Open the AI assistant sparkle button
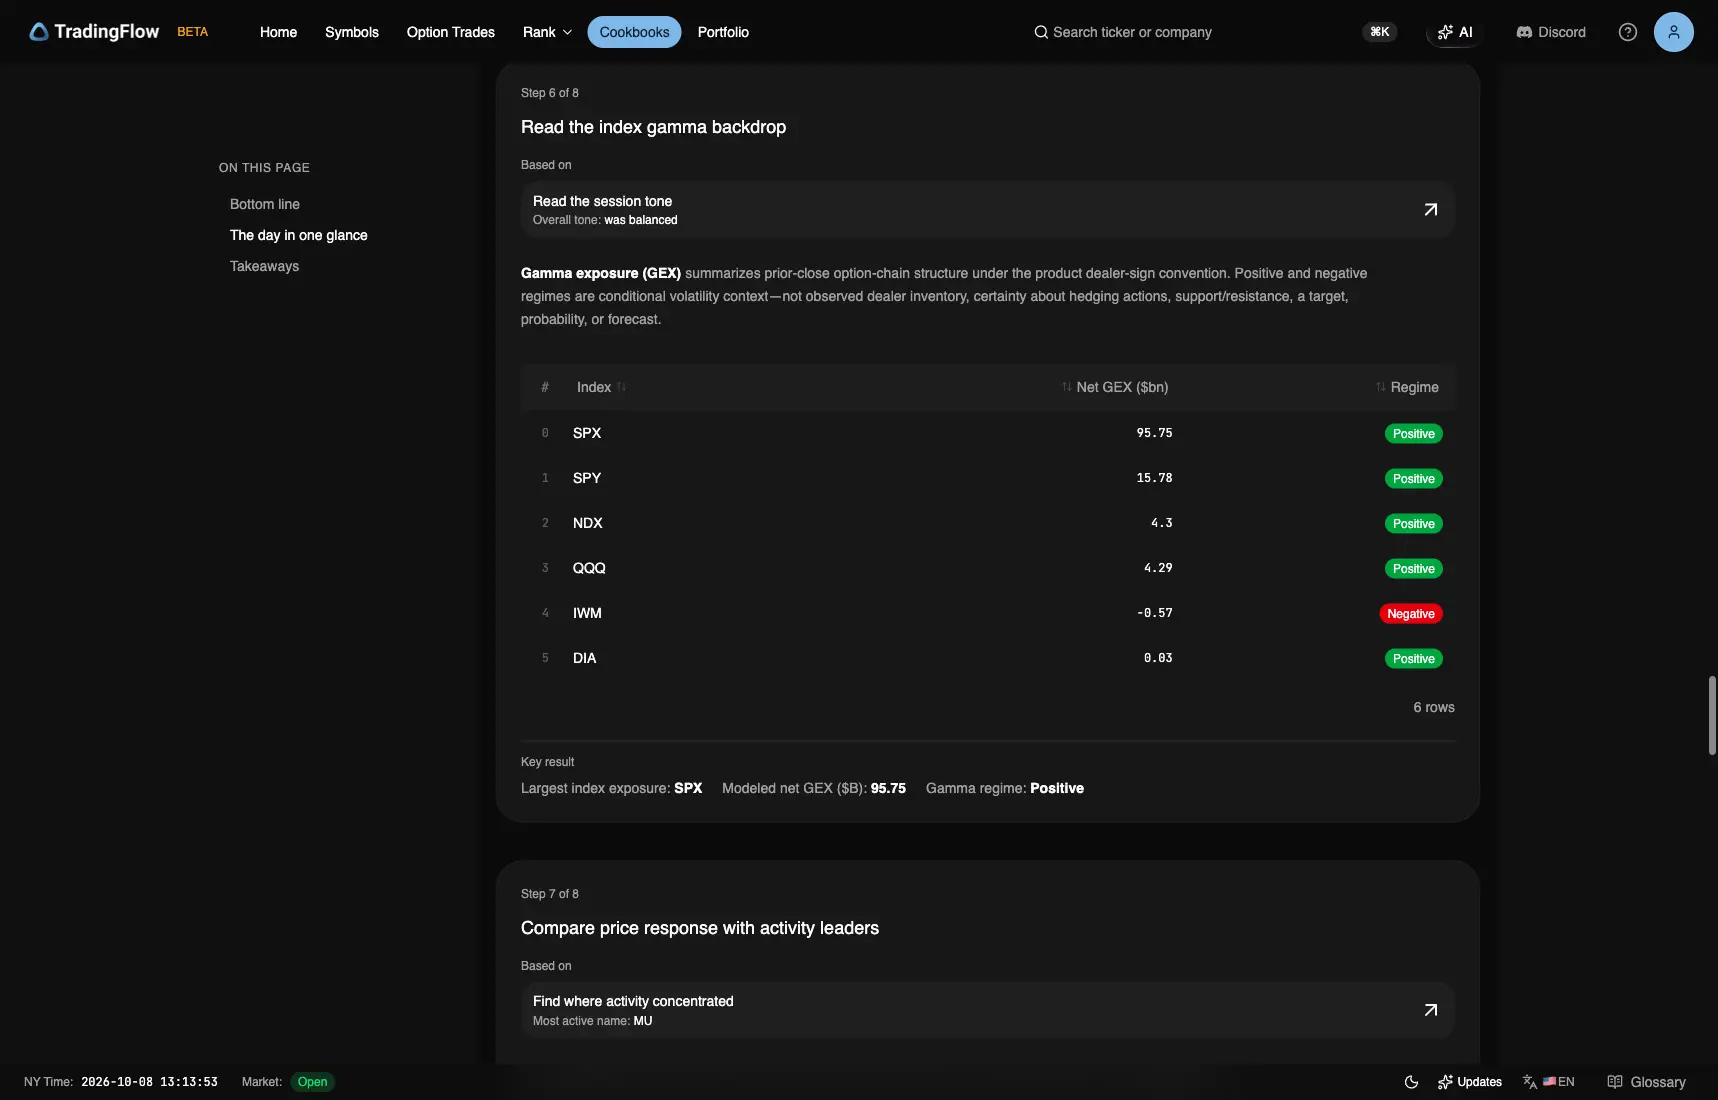This screenshot has height=1100, width=1718. tap(1455, 32)
